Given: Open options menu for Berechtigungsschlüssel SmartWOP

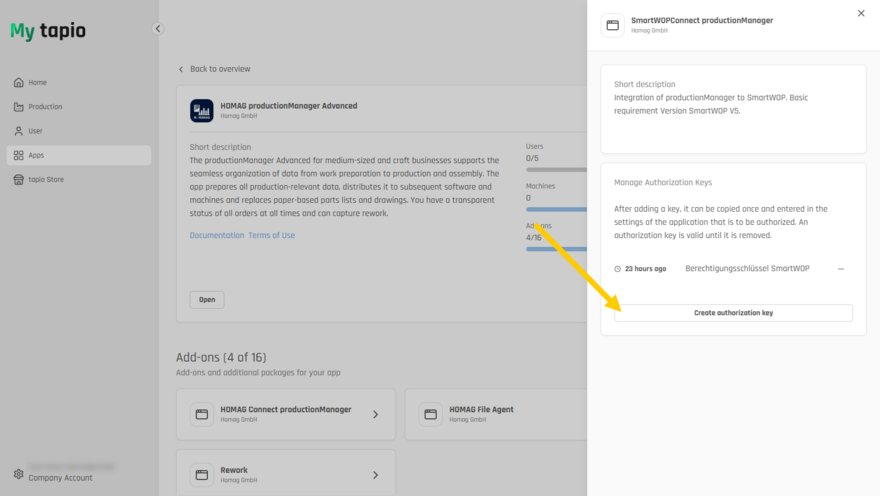Looking at the screenshot, I should (x=841, y=269).
